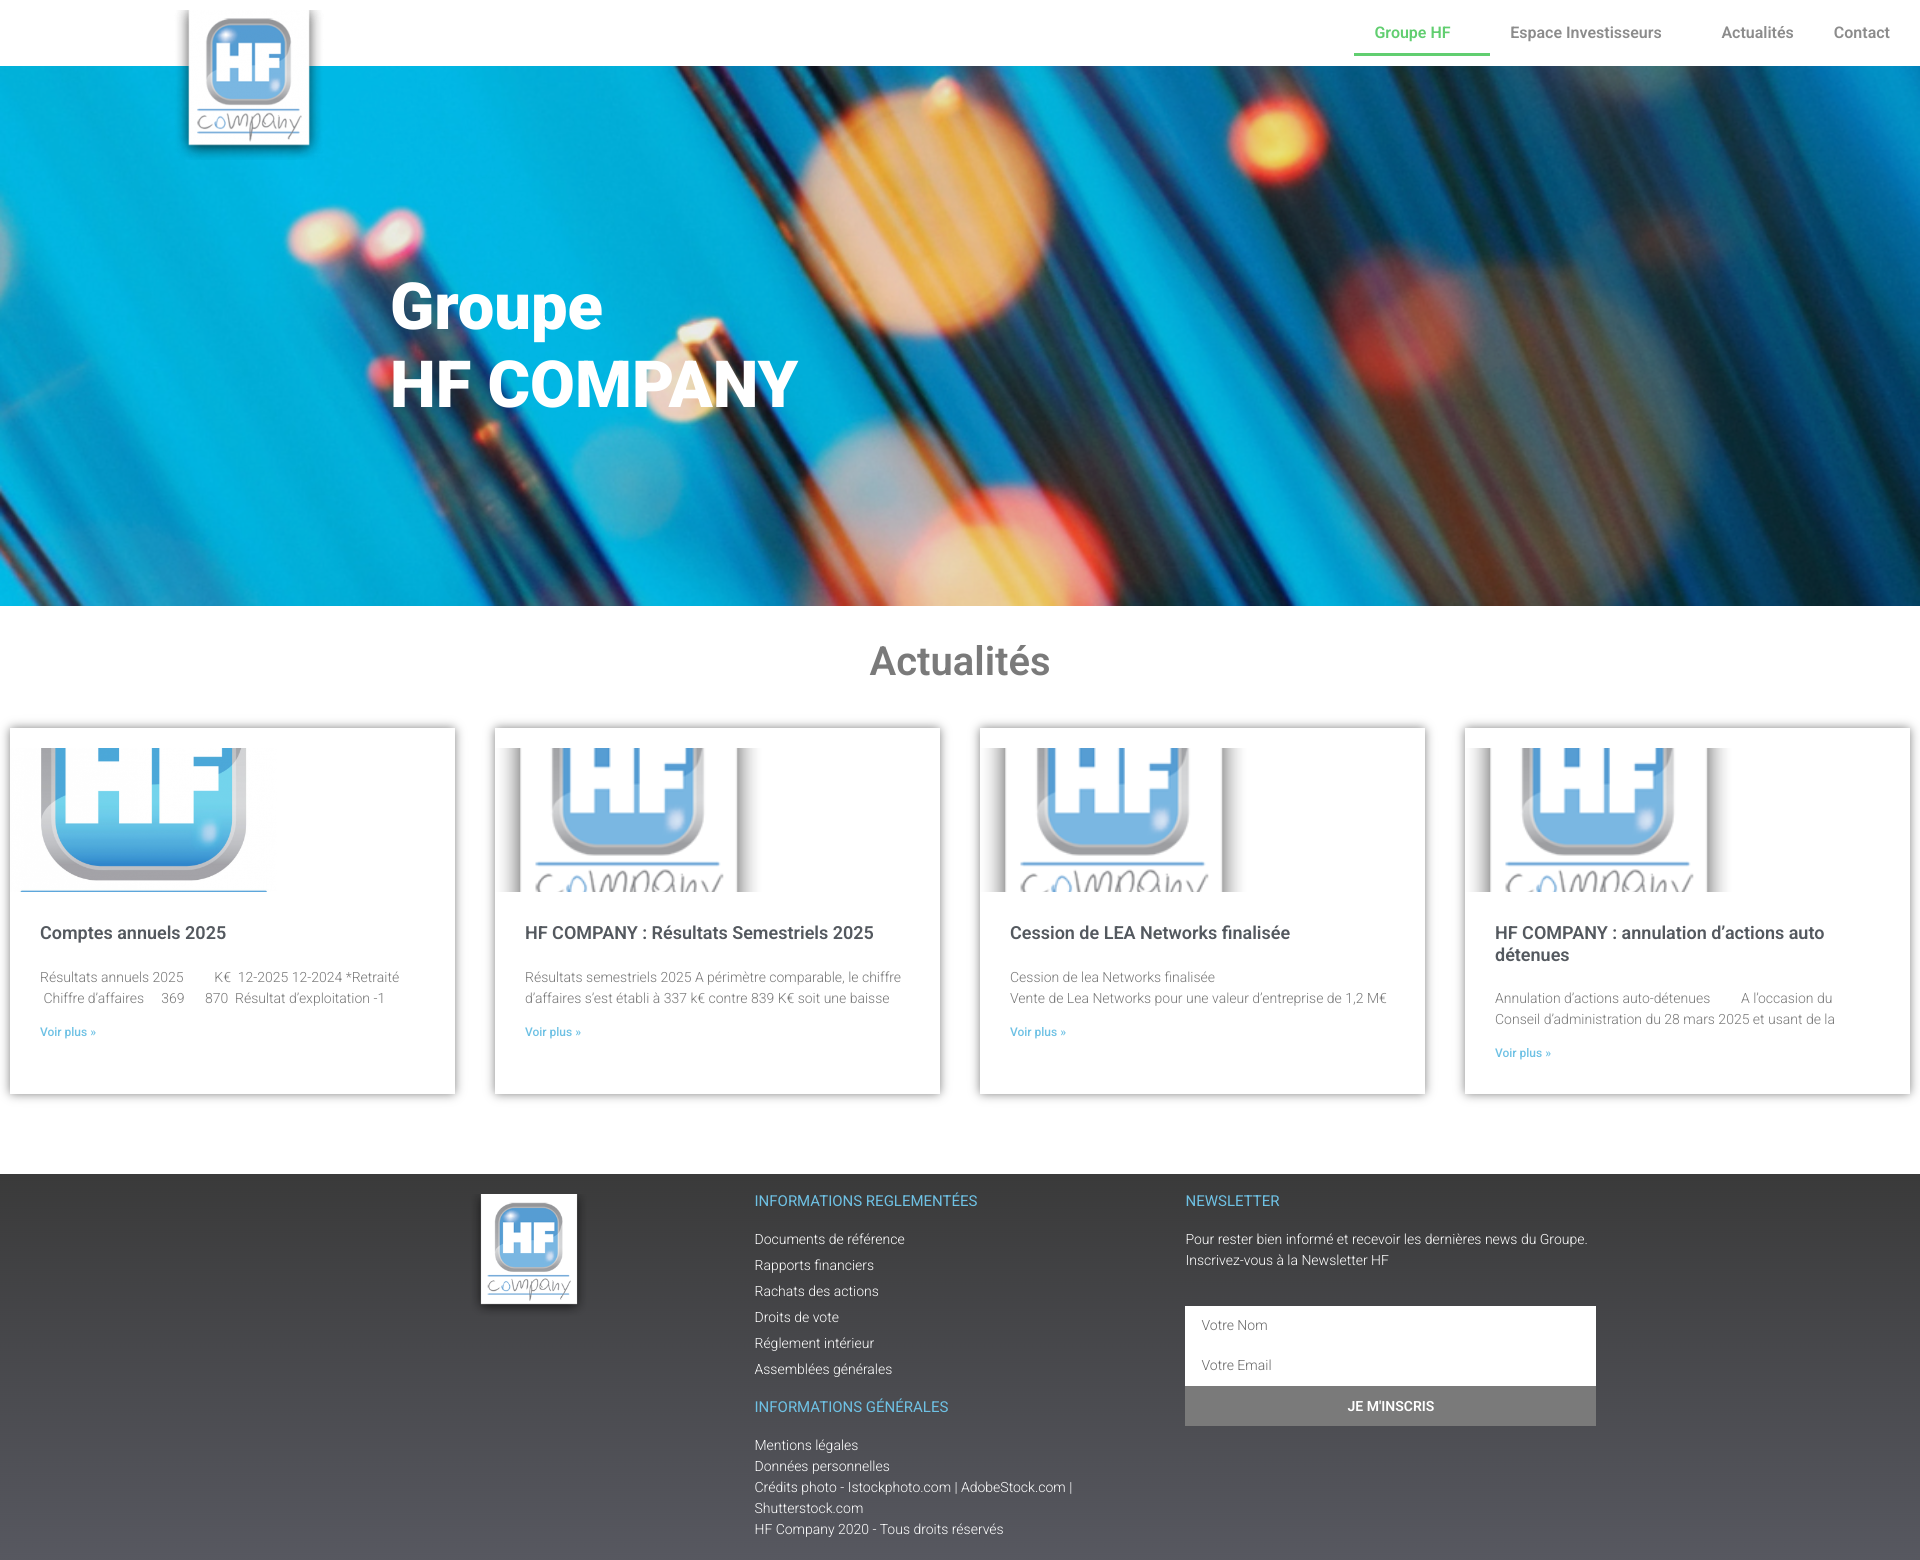Open the Contact page from the top menu
Screen dimensions: 1920x1560
[x=1861, y=33]
